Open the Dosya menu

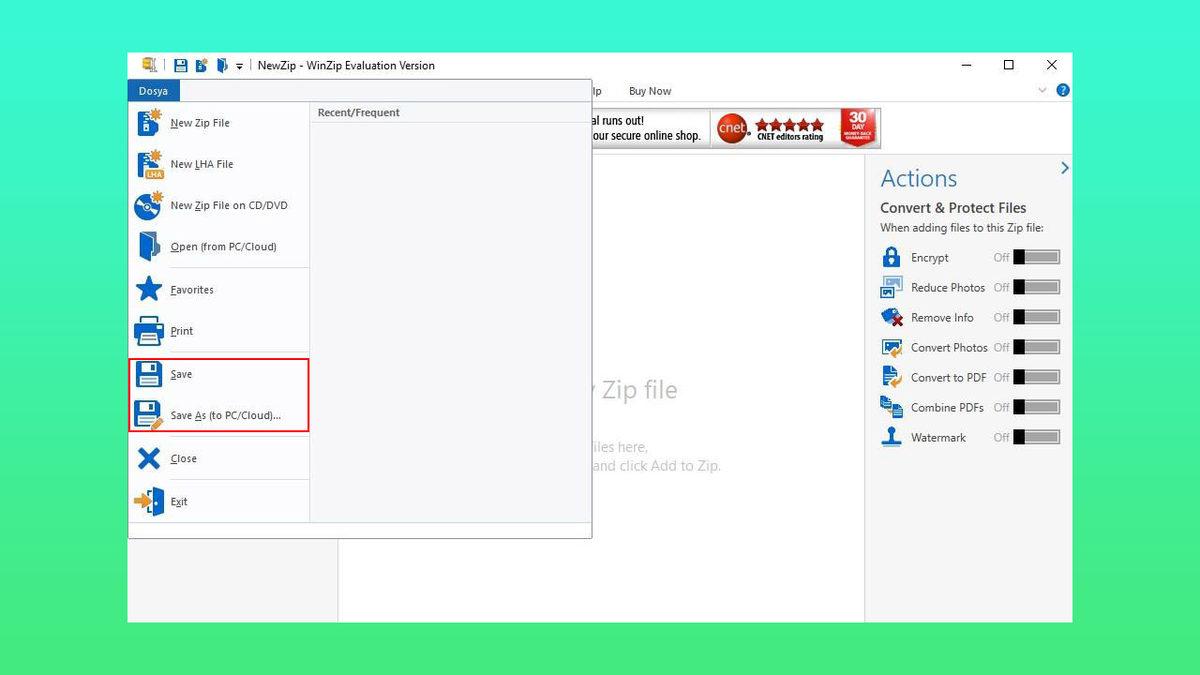pos(153,90)
